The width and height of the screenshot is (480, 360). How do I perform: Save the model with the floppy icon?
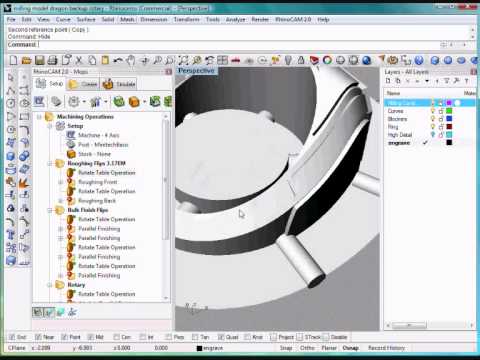tap(39, 60)
